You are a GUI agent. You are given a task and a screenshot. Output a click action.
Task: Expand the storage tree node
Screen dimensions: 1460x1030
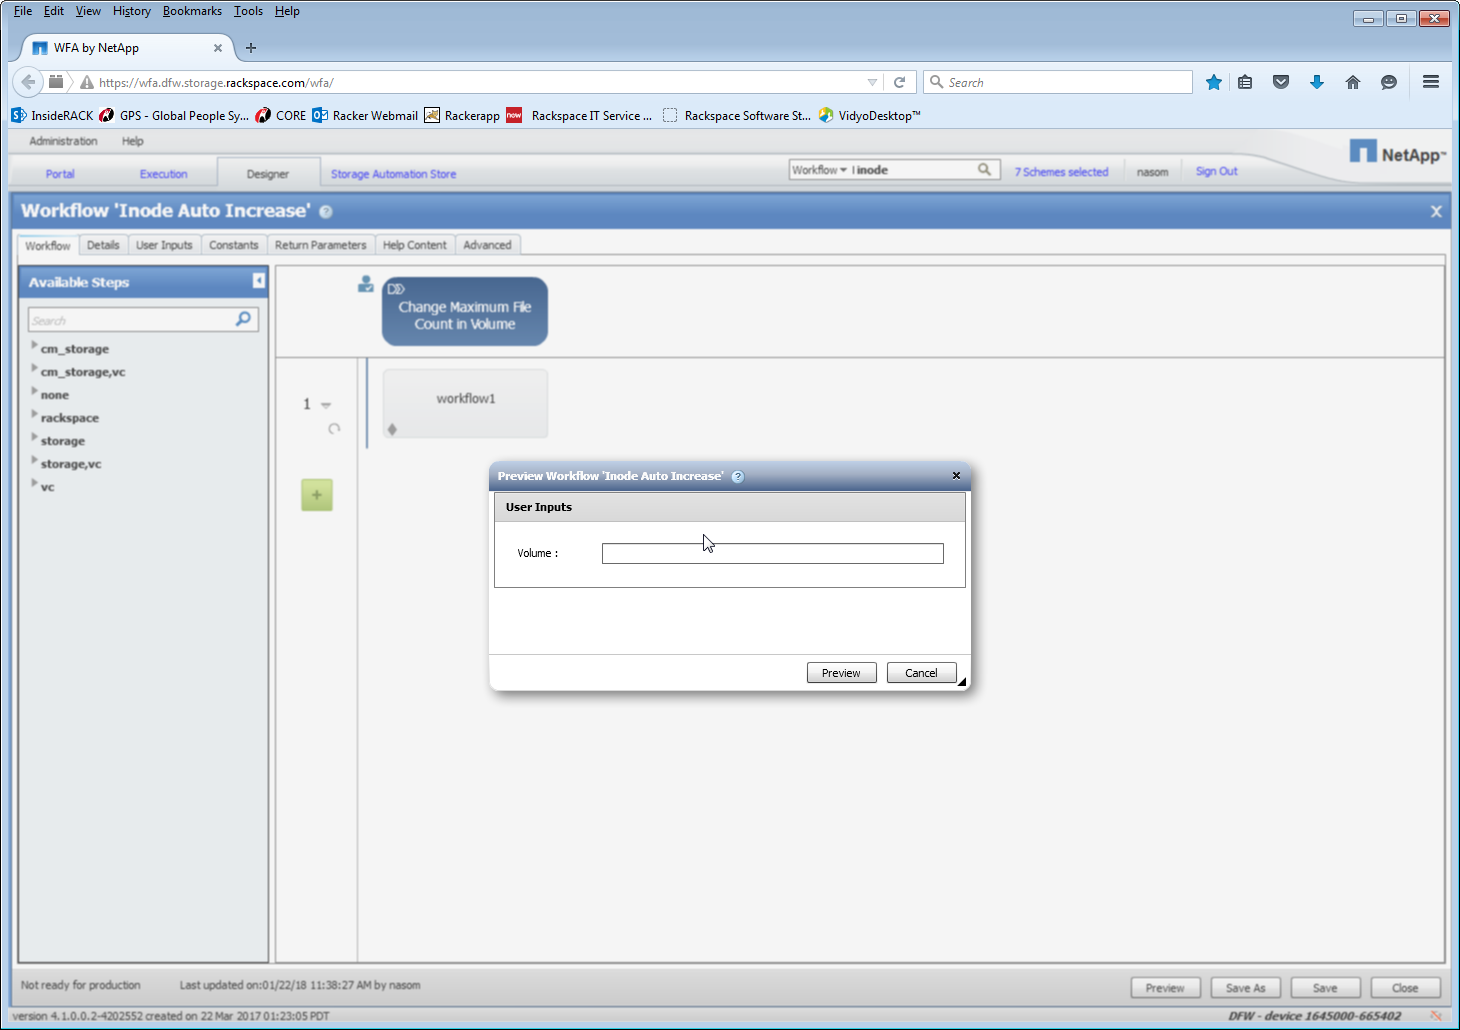(34, 437)
